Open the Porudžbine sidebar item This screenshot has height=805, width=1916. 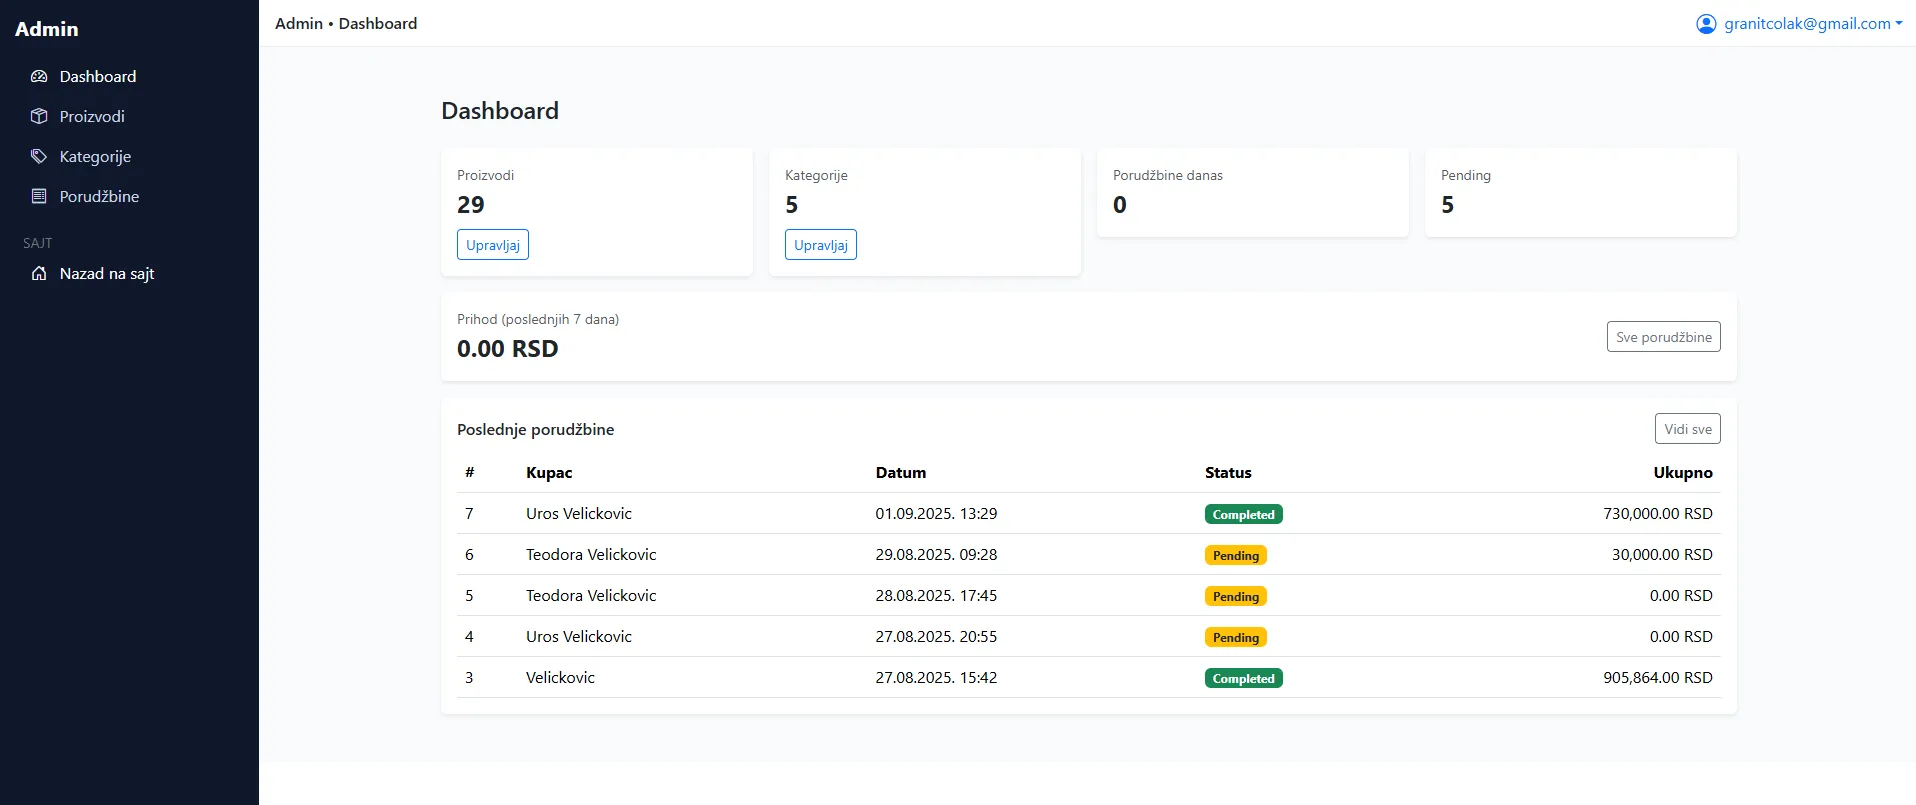99,196
